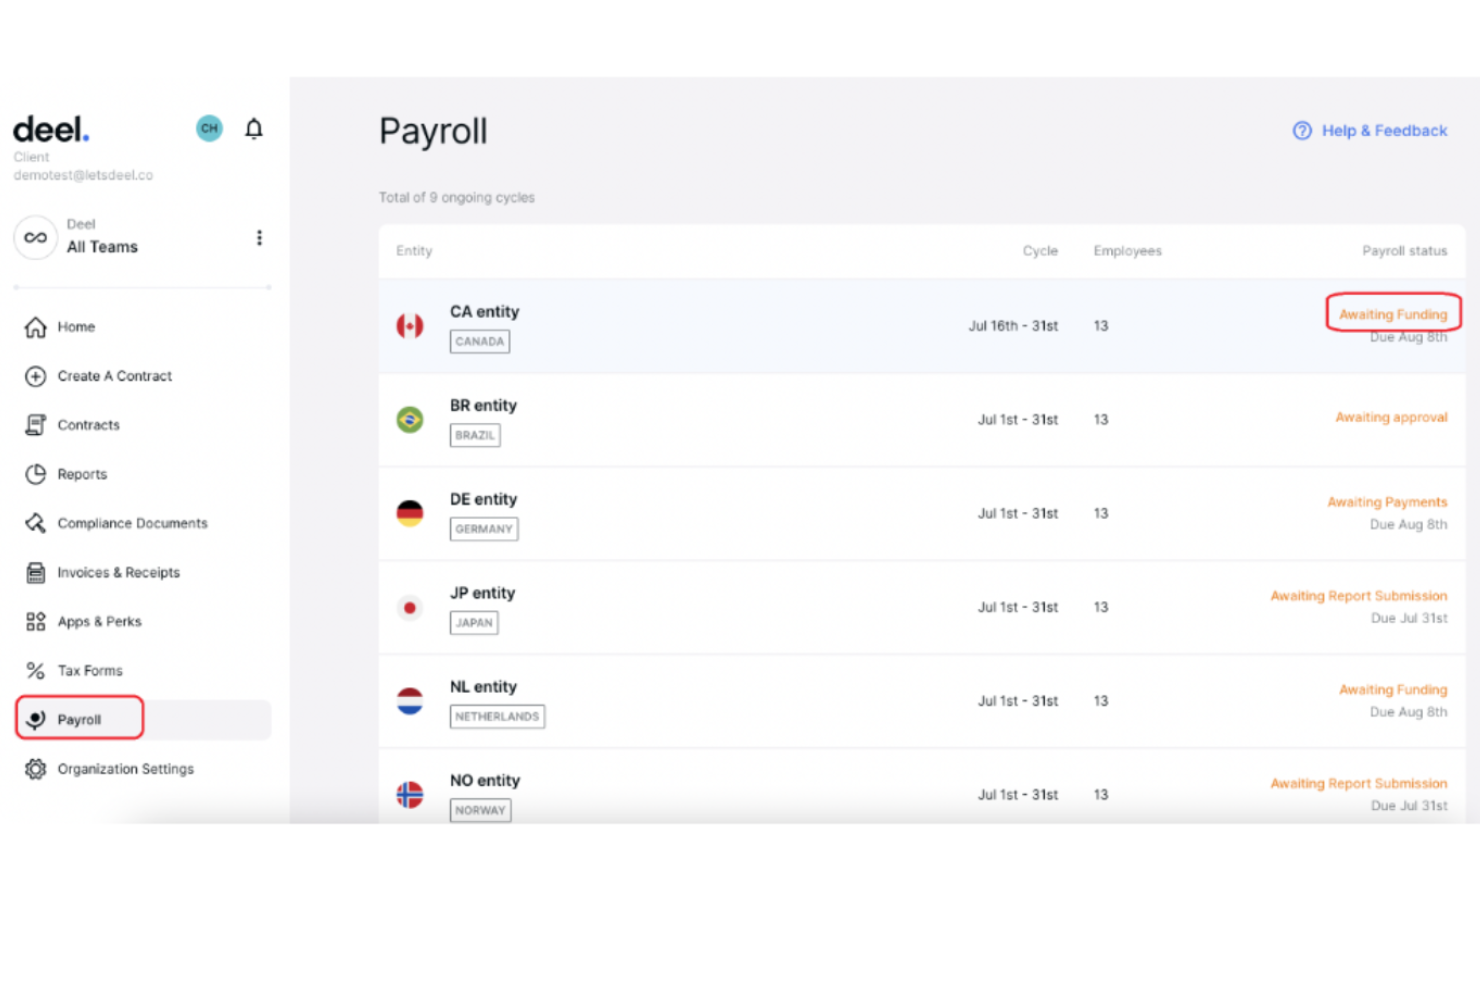
Task: Click the BRAZIL country tag
Action: [475, 435]
